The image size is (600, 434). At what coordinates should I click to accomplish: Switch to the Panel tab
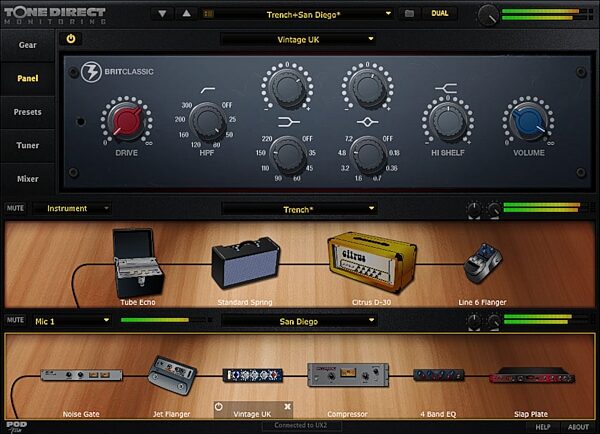(x=28, y=78)
